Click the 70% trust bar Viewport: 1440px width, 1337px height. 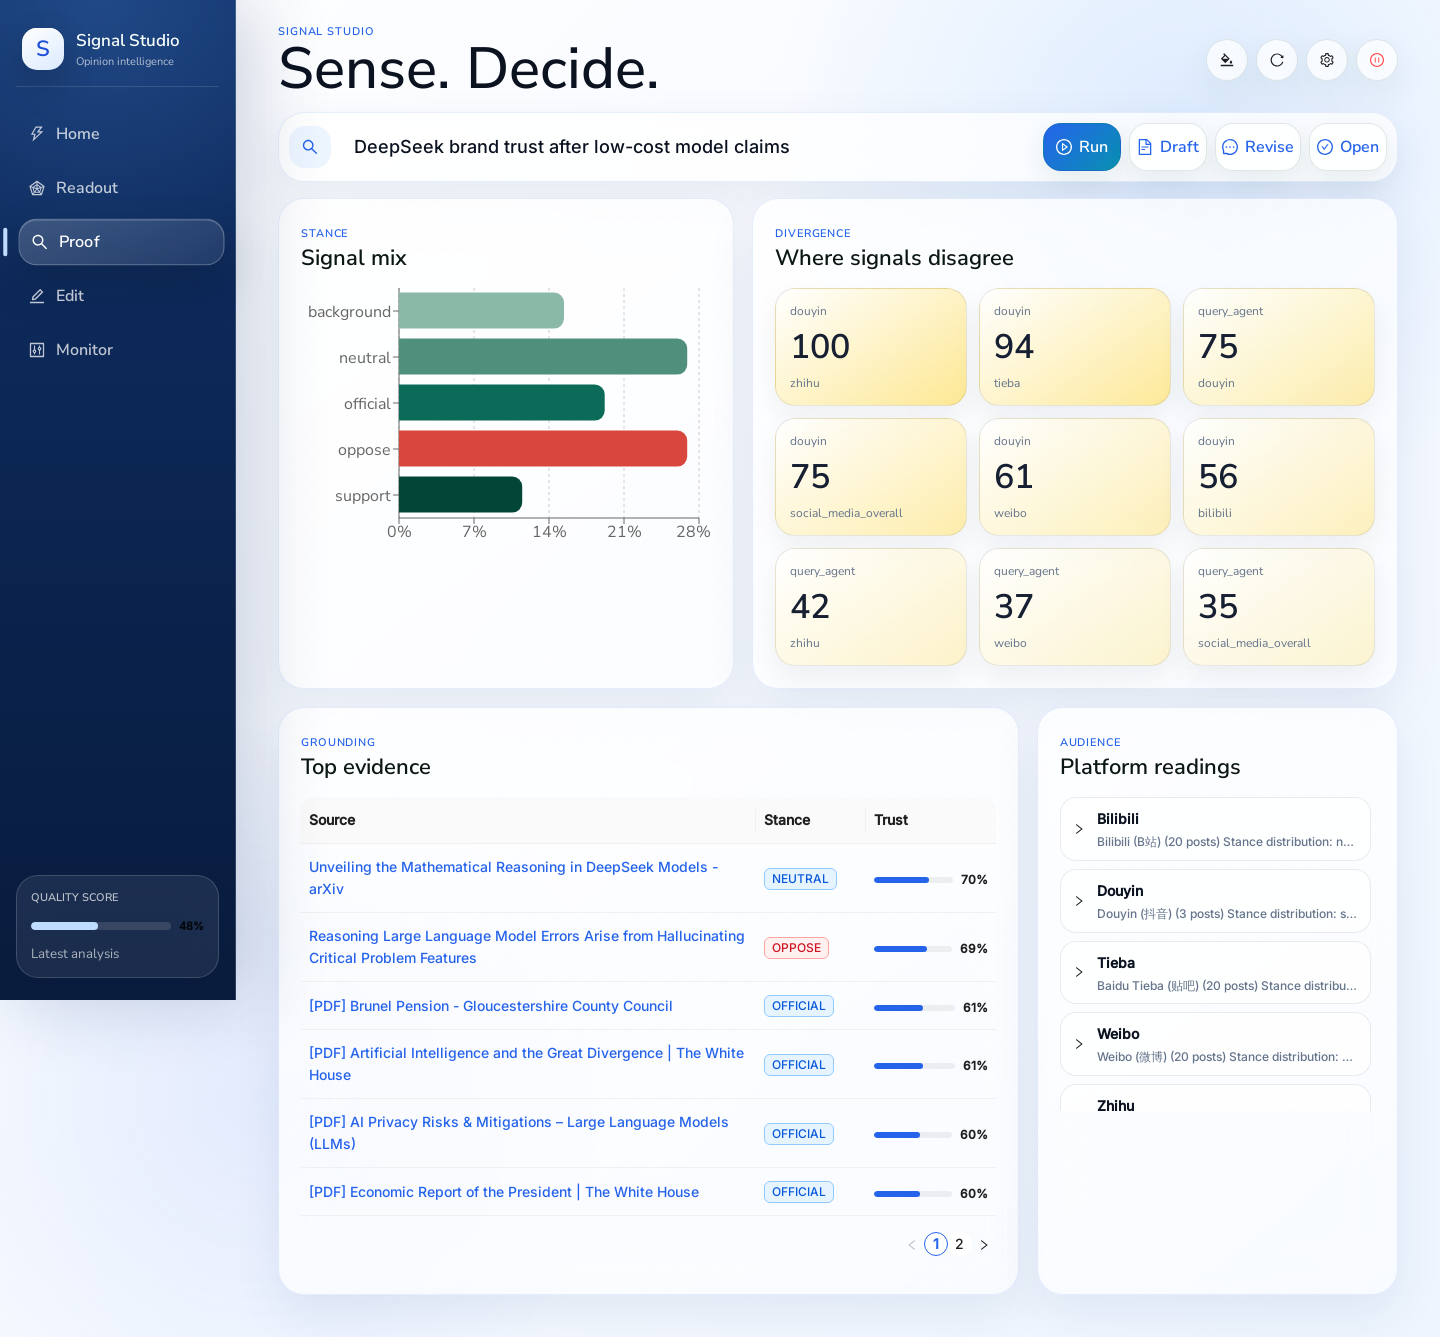(913, 880)
